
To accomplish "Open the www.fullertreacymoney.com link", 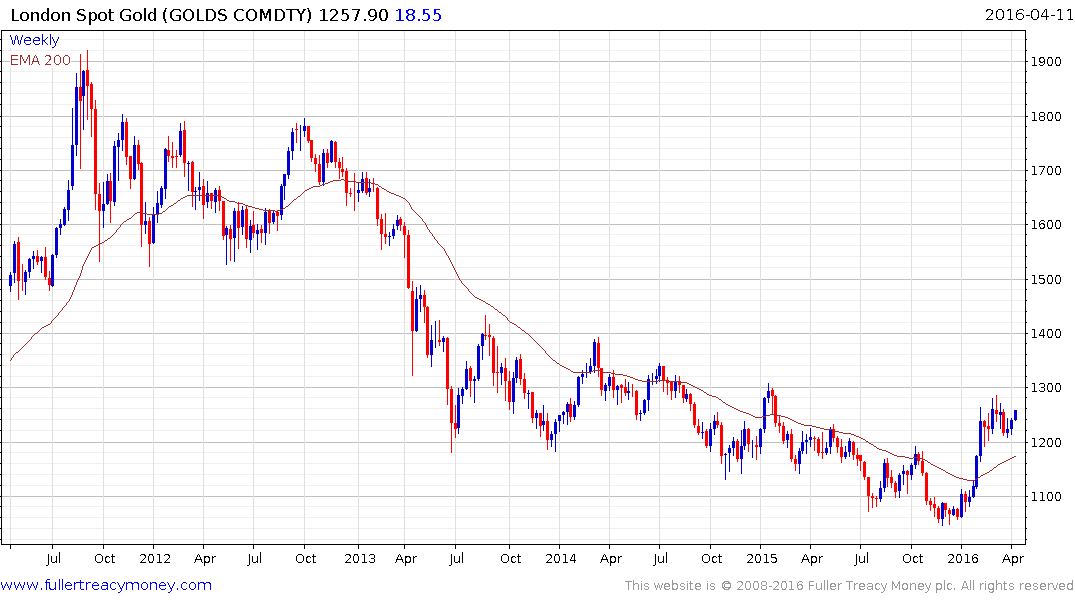I will pyautogui.click(x=106, y=585).
